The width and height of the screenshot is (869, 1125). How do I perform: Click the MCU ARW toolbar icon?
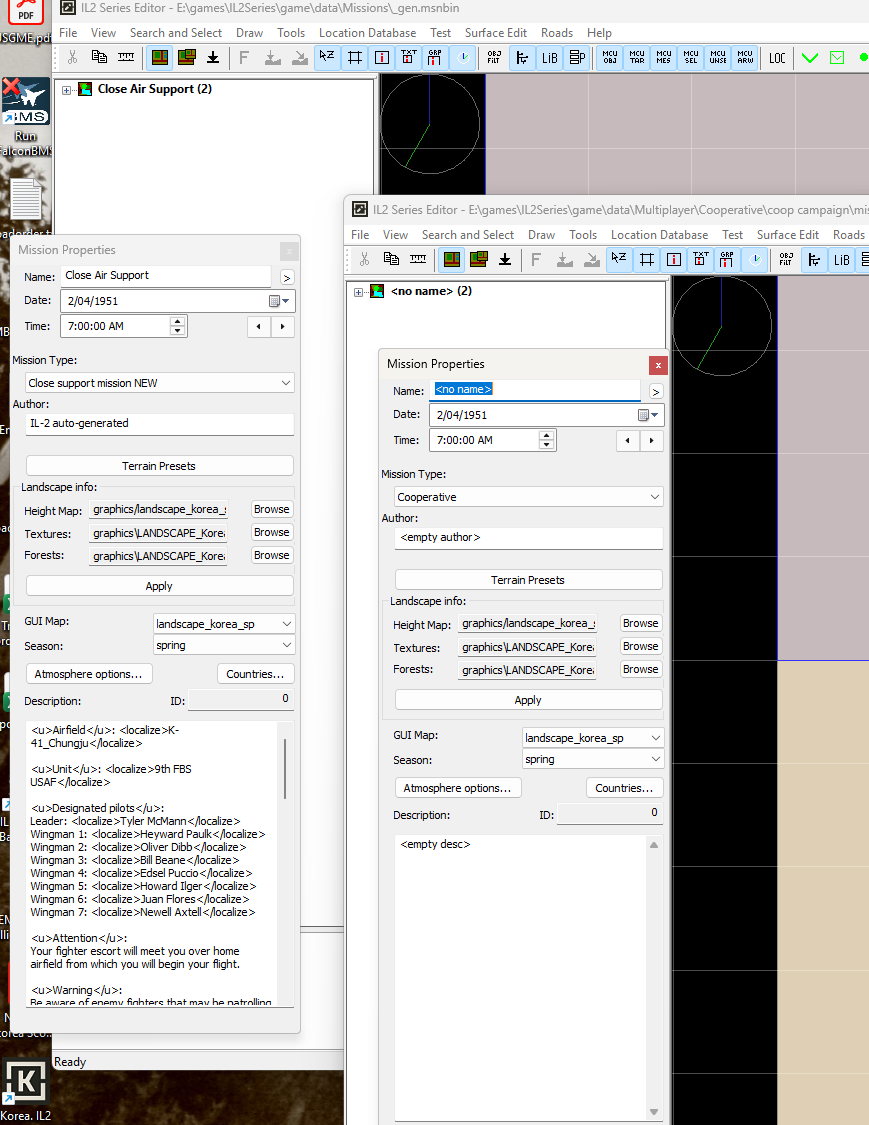click(746, 57)
